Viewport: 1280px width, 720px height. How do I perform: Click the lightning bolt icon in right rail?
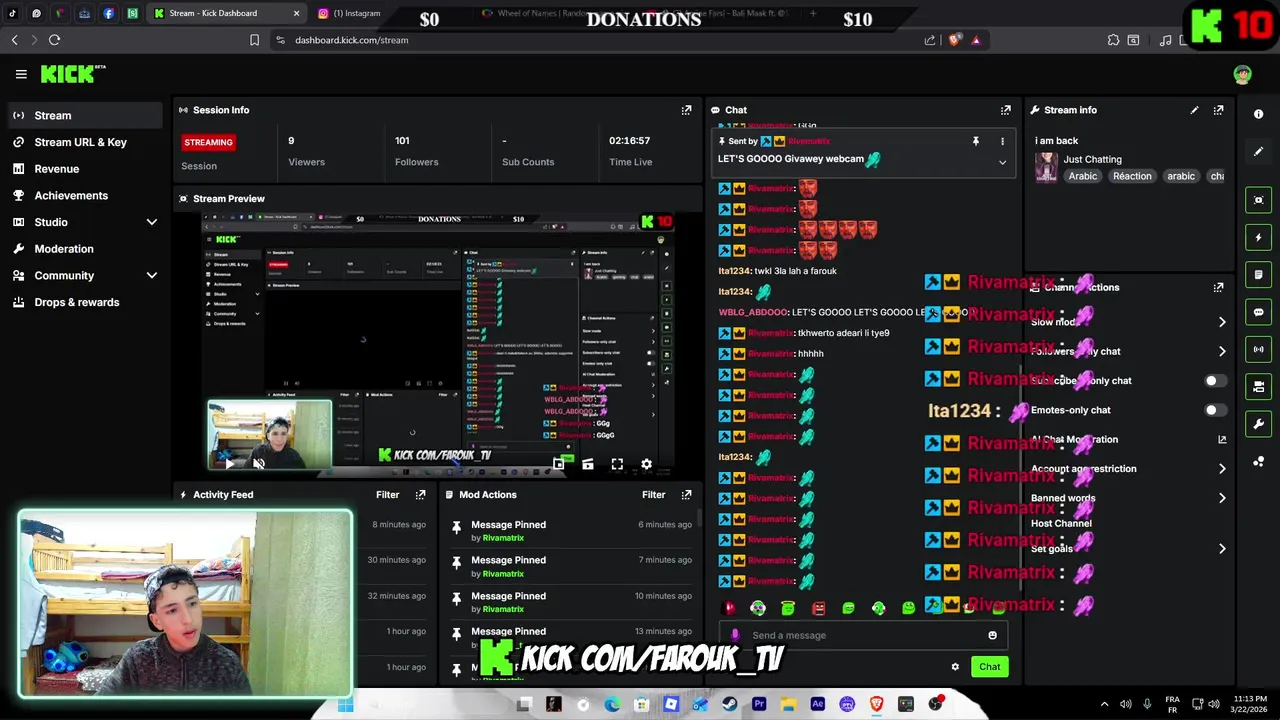(1258, 237)
